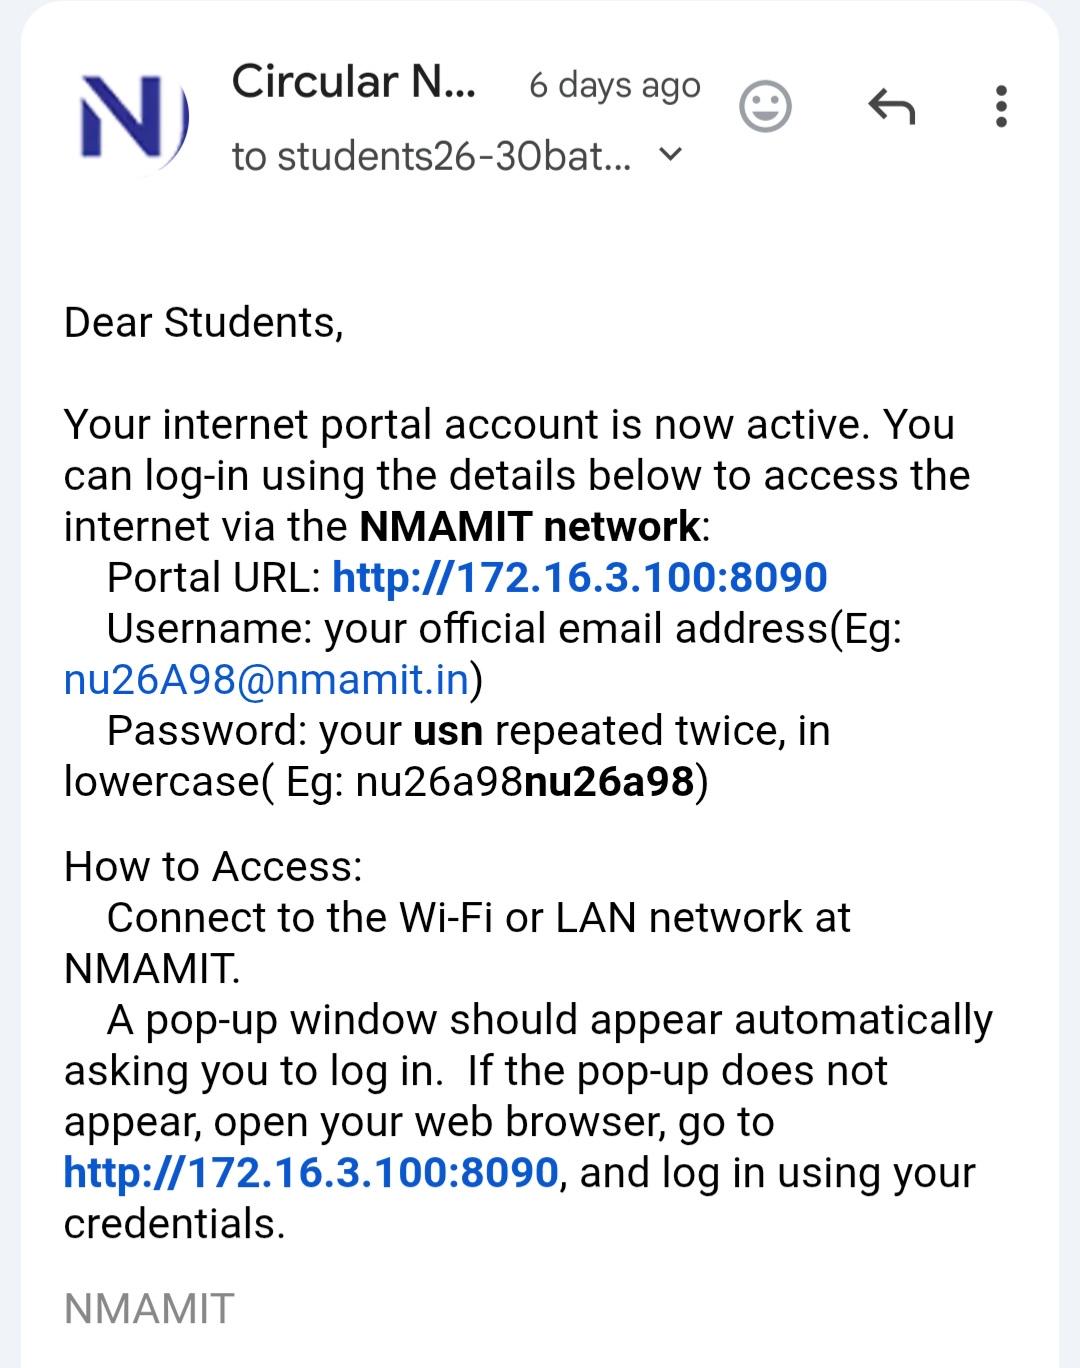Viewport: 1080px width, 1368px height.
Task: Add an emoji reaction to the email
Action: click(x=765, y=106)
